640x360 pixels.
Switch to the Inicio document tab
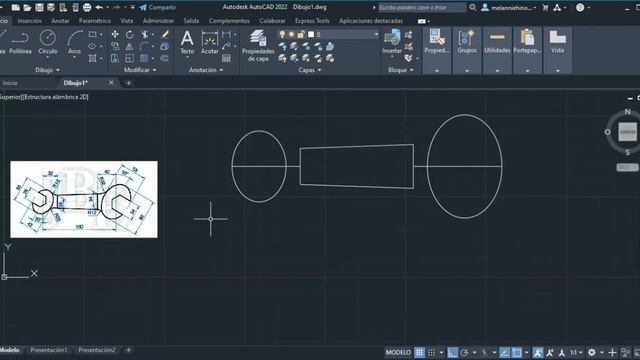(10, 83)
